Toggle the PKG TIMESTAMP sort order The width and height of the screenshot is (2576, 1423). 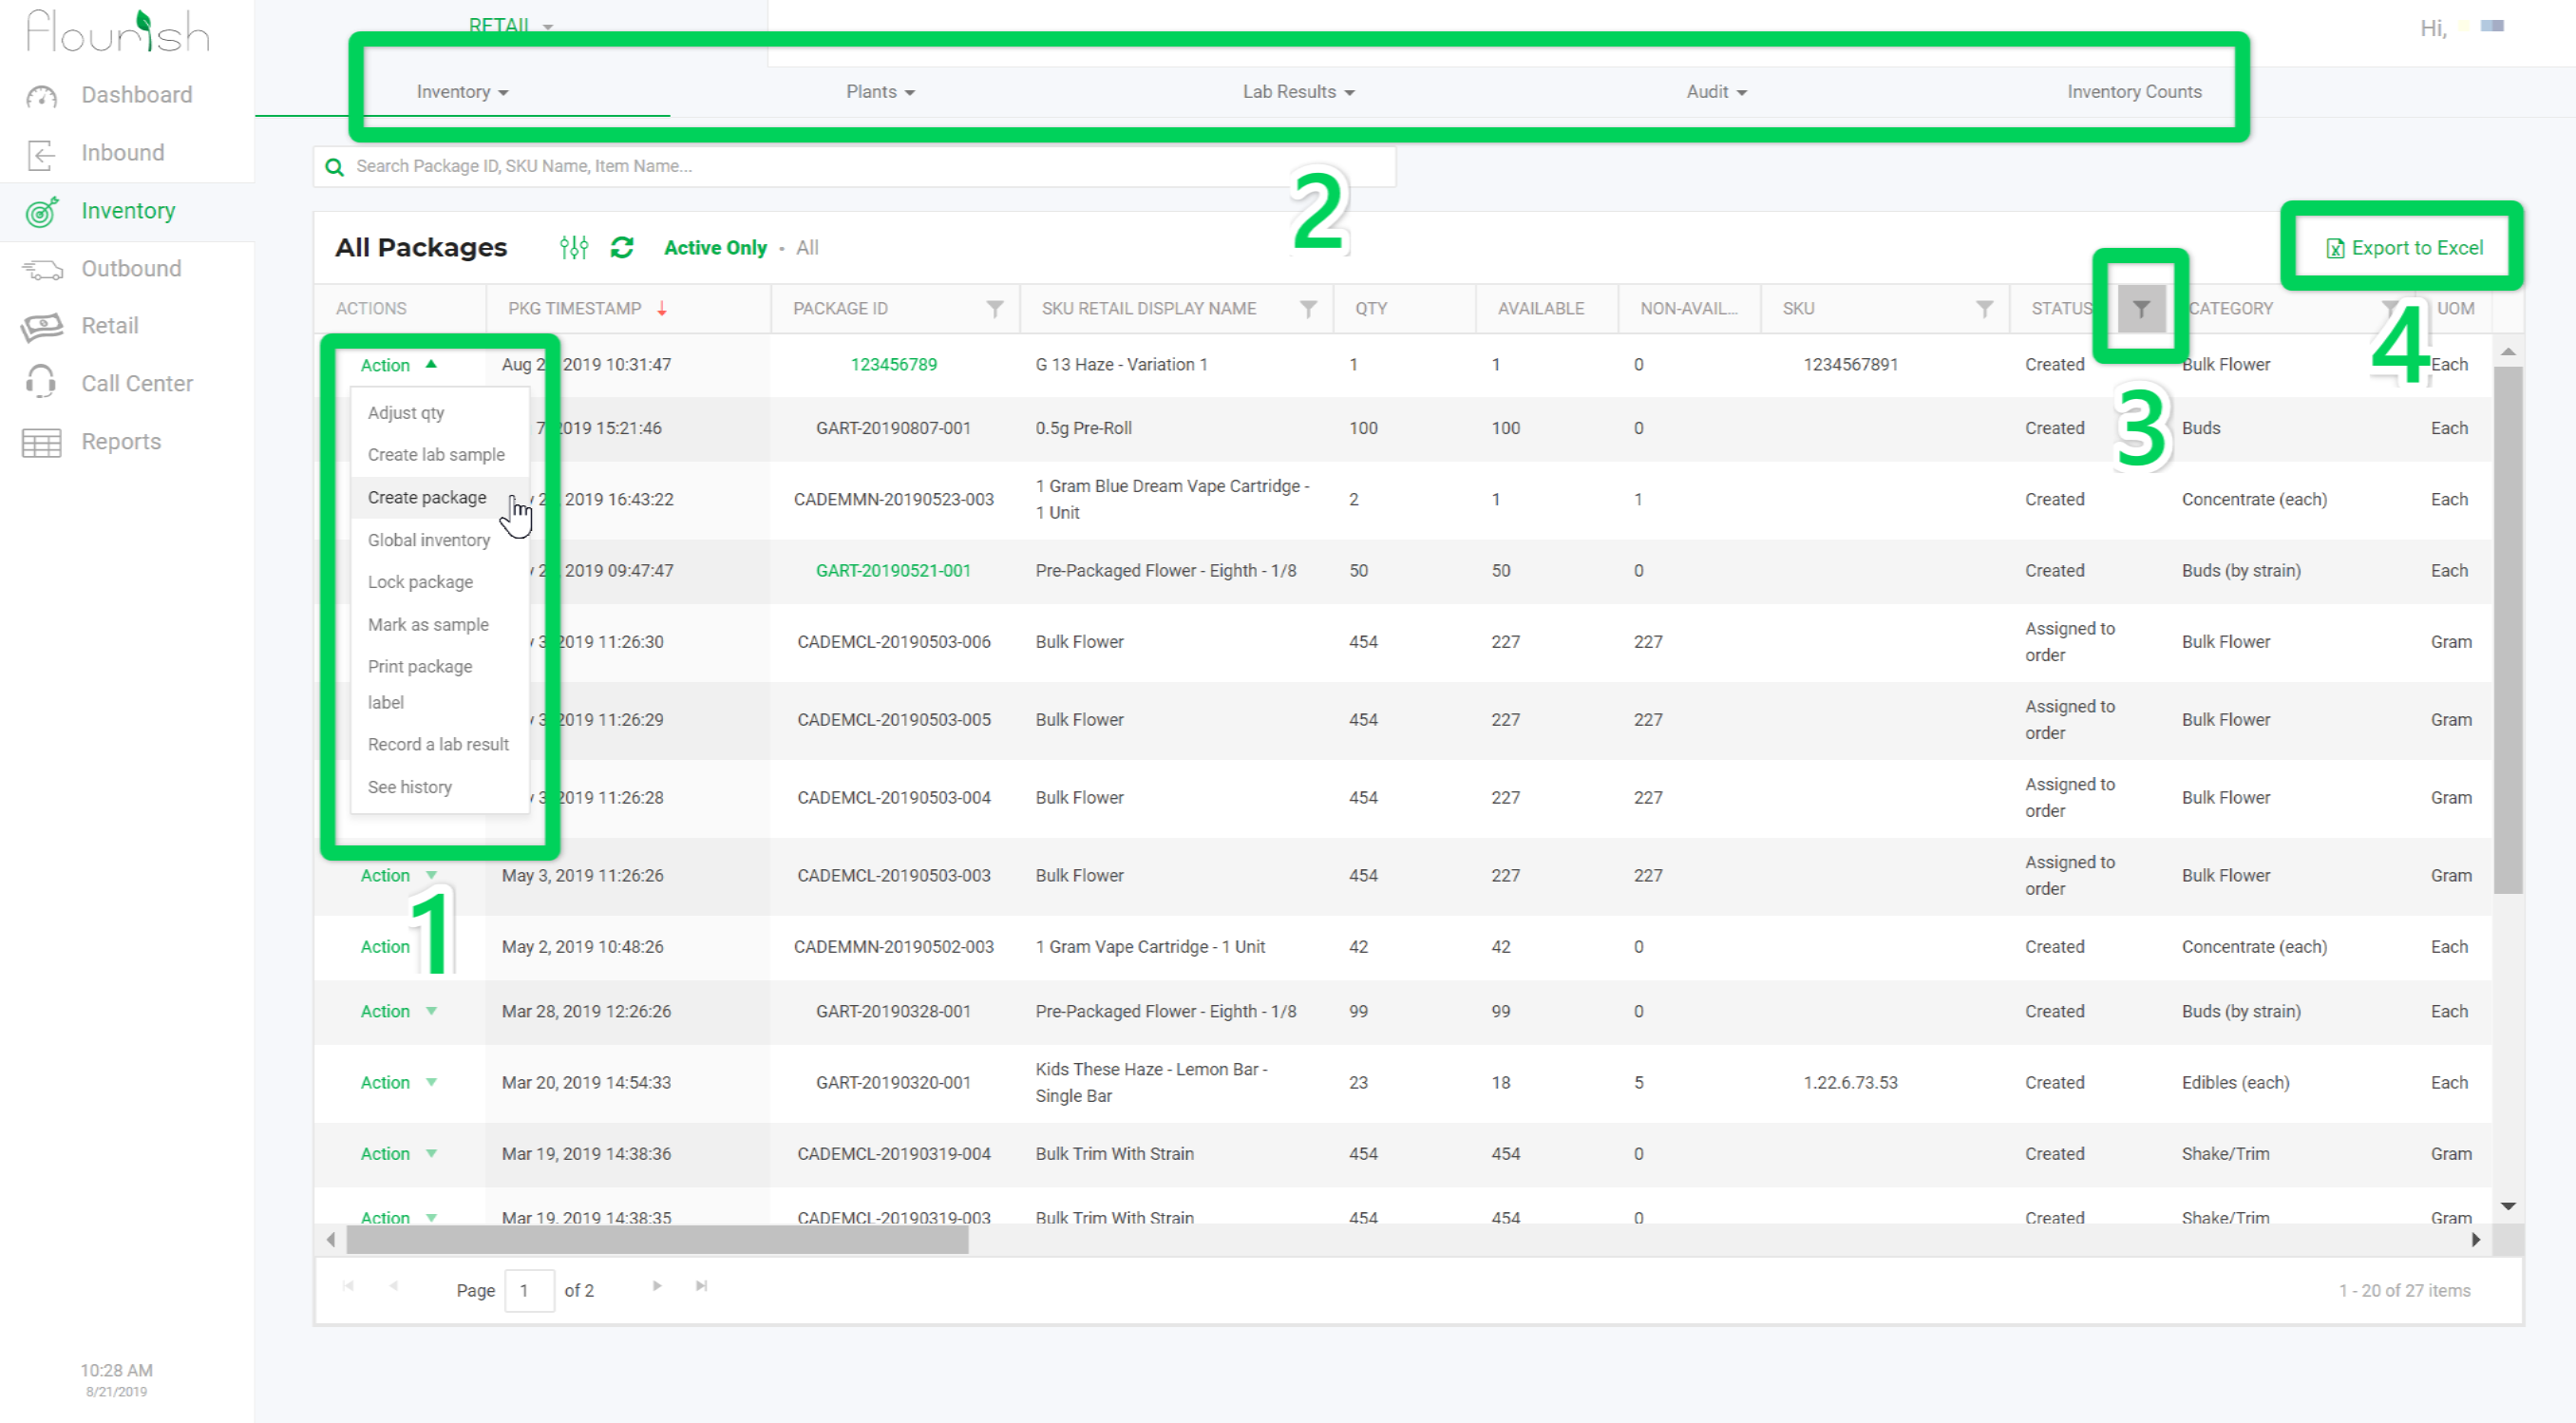(663, 308)
